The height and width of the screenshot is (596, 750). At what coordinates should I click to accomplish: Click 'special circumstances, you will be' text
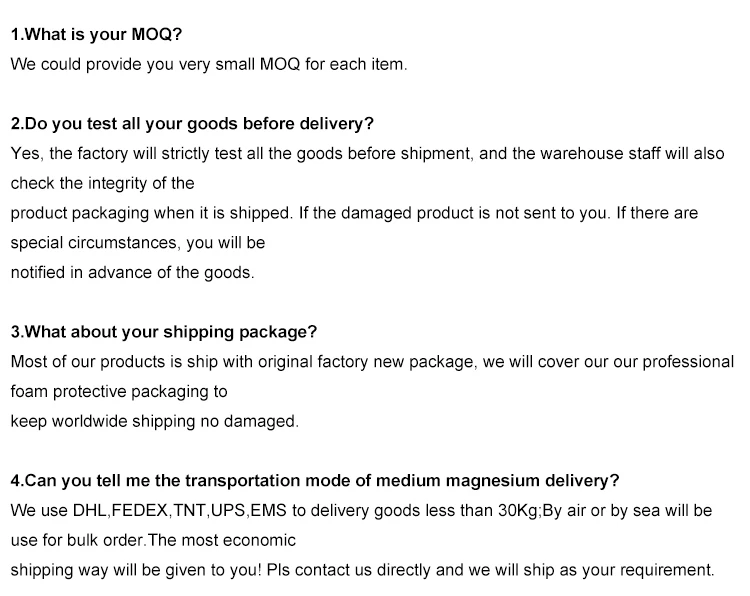137,242
